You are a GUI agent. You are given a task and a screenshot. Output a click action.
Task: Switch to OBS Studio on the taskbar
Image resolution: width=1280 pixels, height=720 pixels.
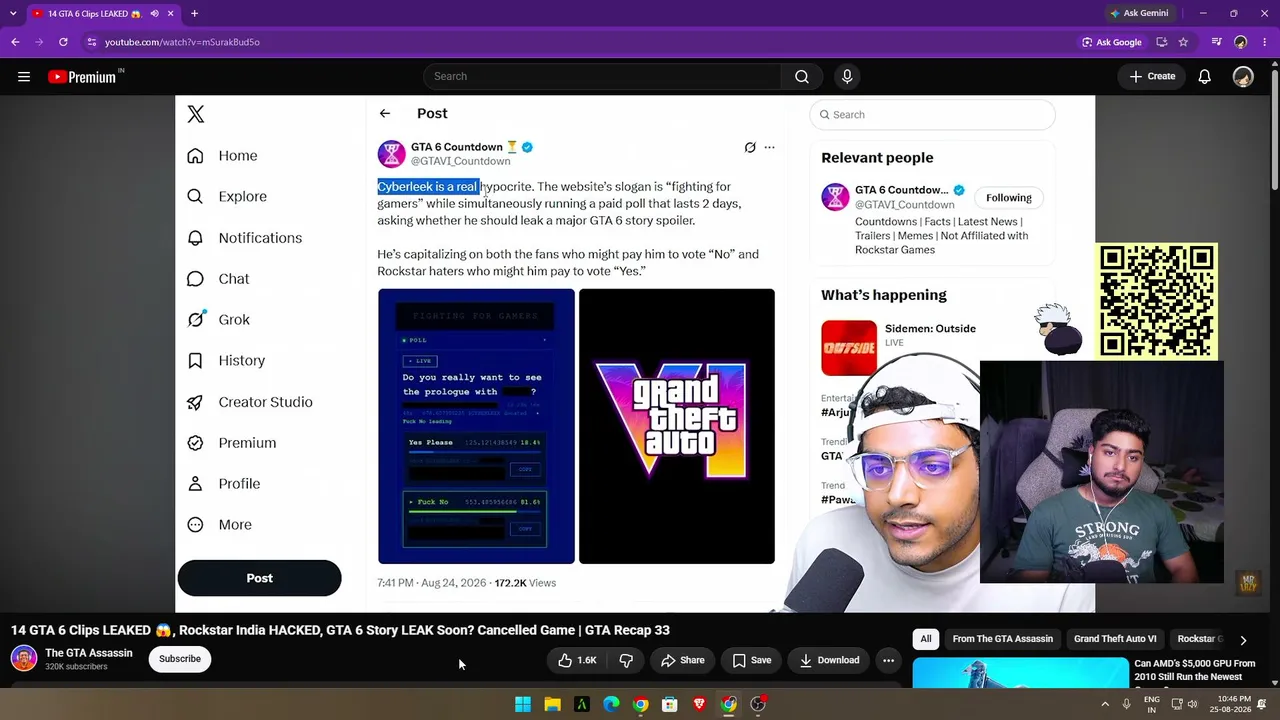tap(758, 704)
